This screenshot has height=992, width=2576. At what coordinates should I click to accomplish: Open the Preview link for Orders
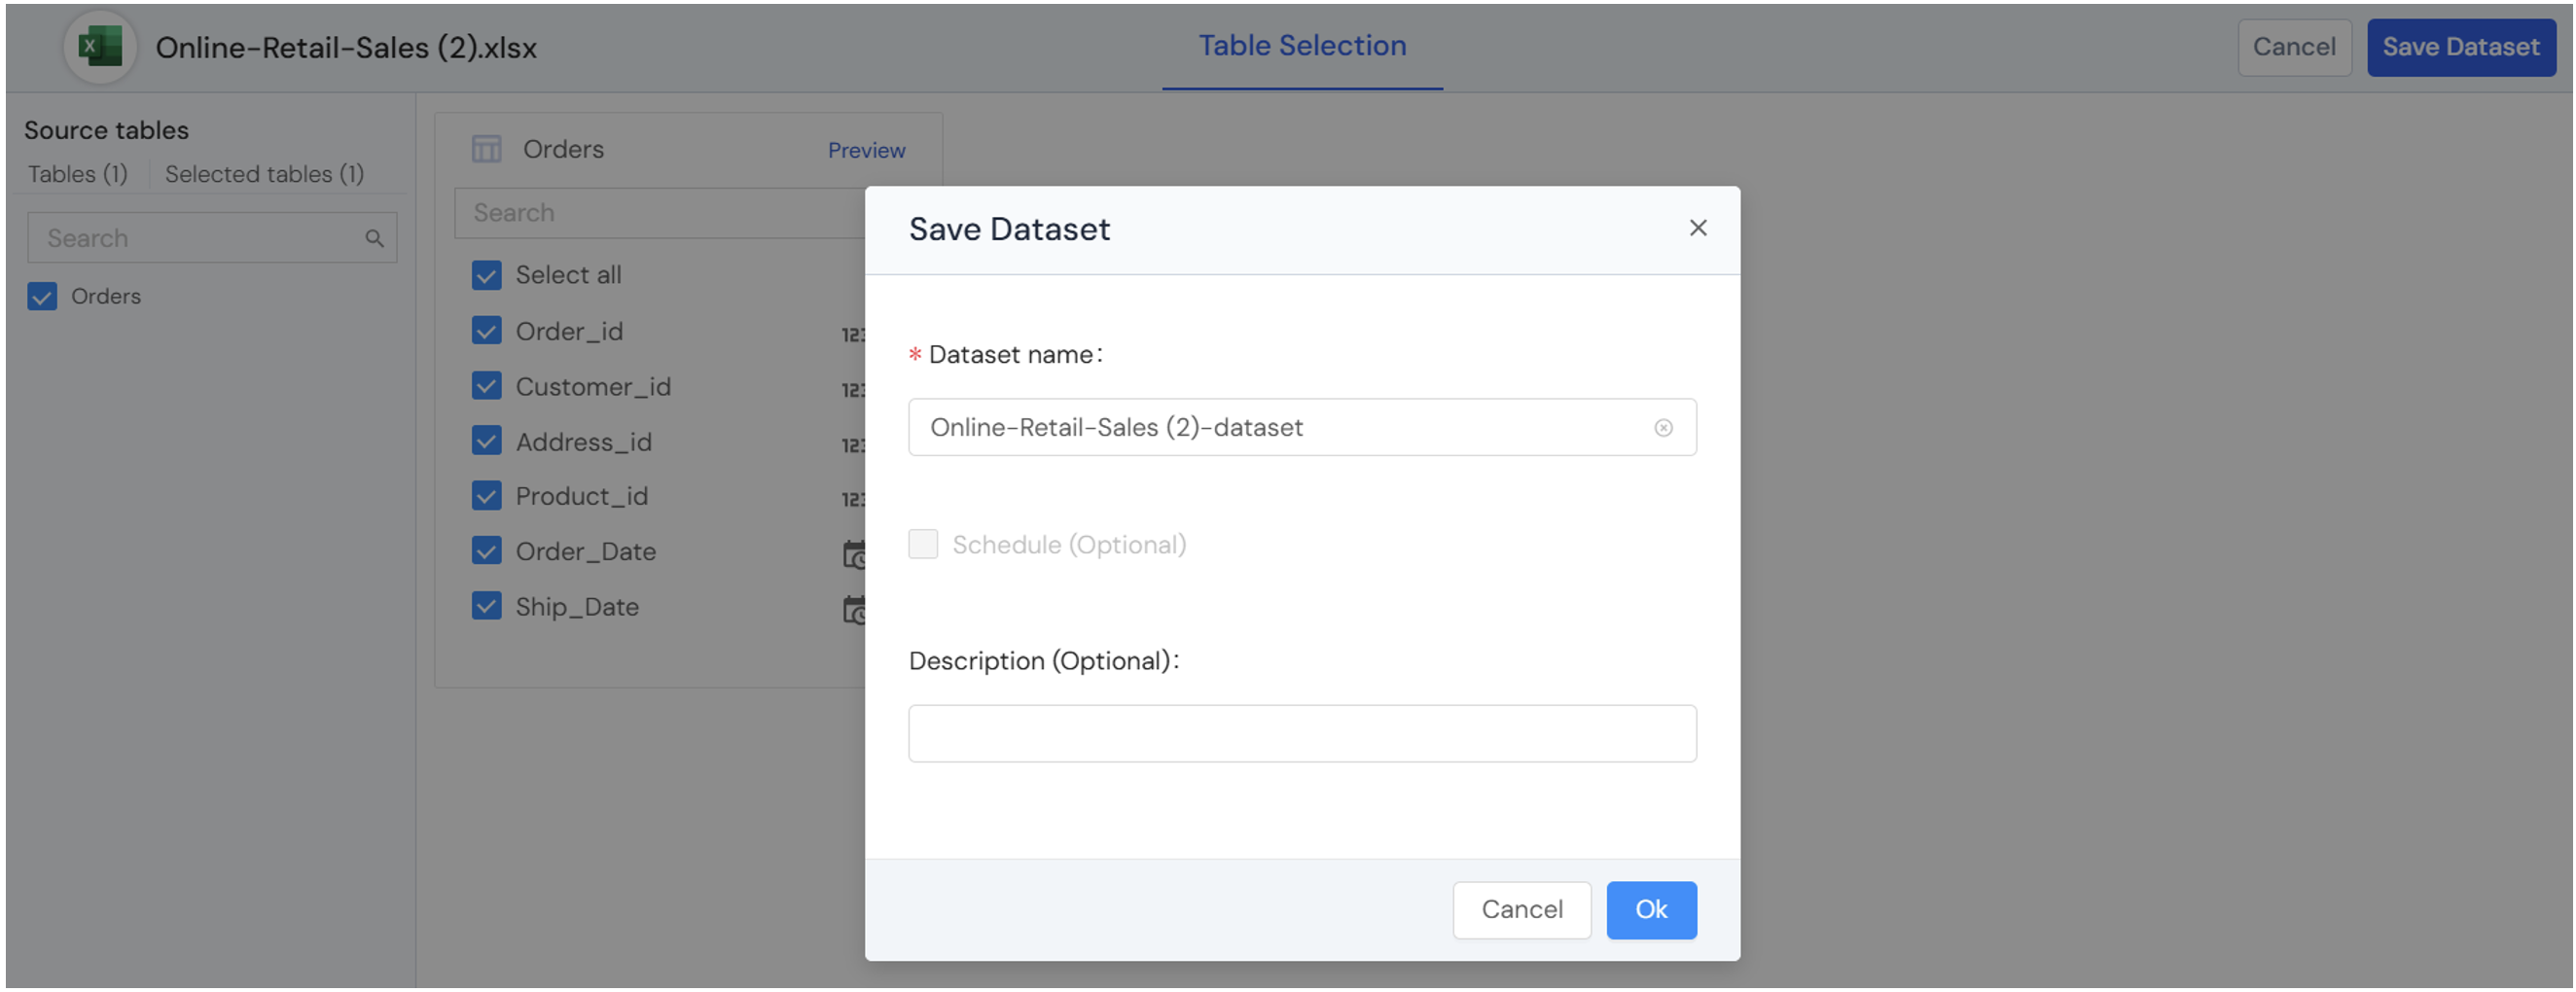[x=865, y=150]
